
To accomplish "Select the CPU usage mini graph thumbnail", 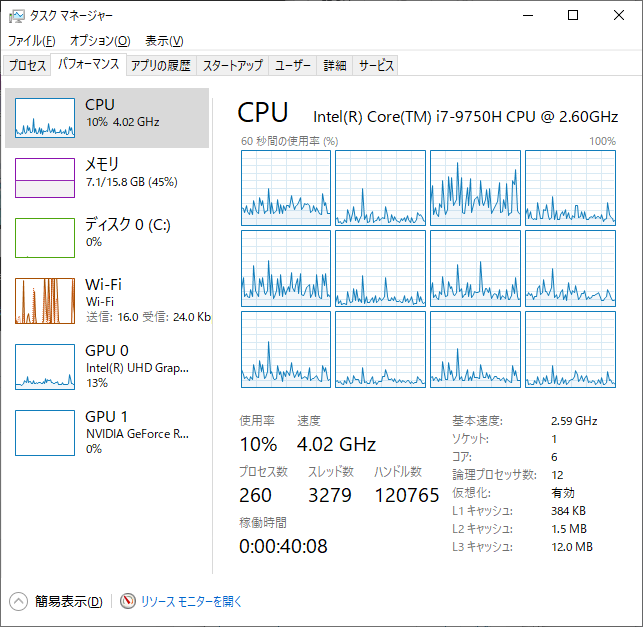I will (45, 118).
